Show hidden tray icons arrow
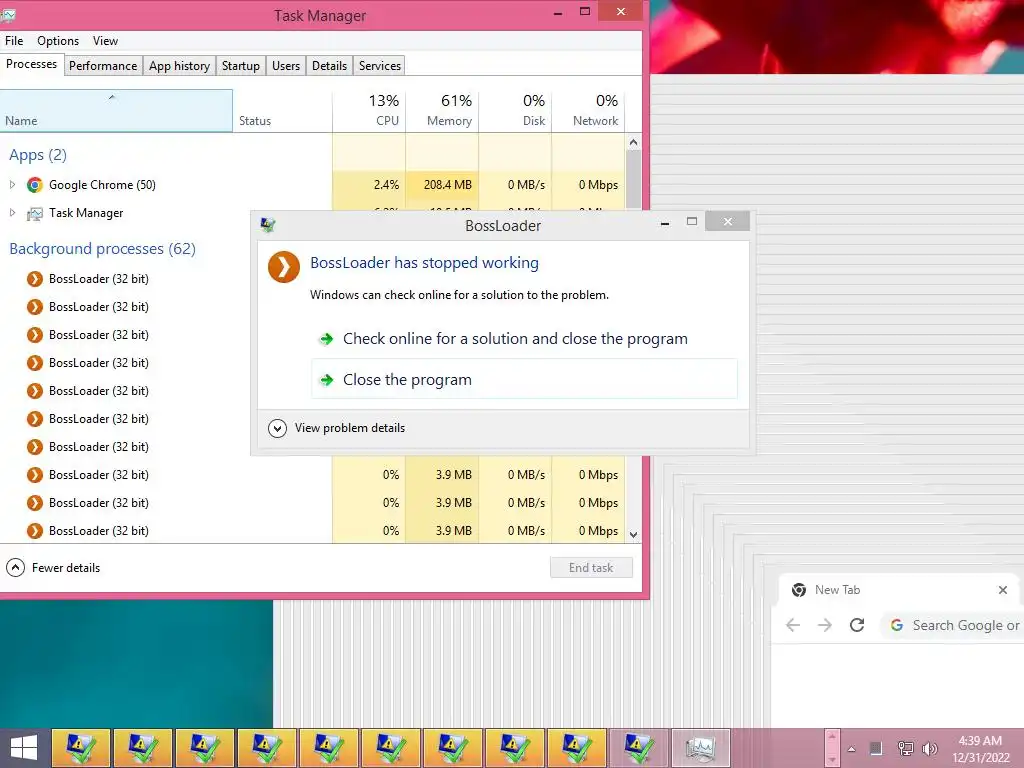This screenshot has height=768, width=1024. coord(851,749)
